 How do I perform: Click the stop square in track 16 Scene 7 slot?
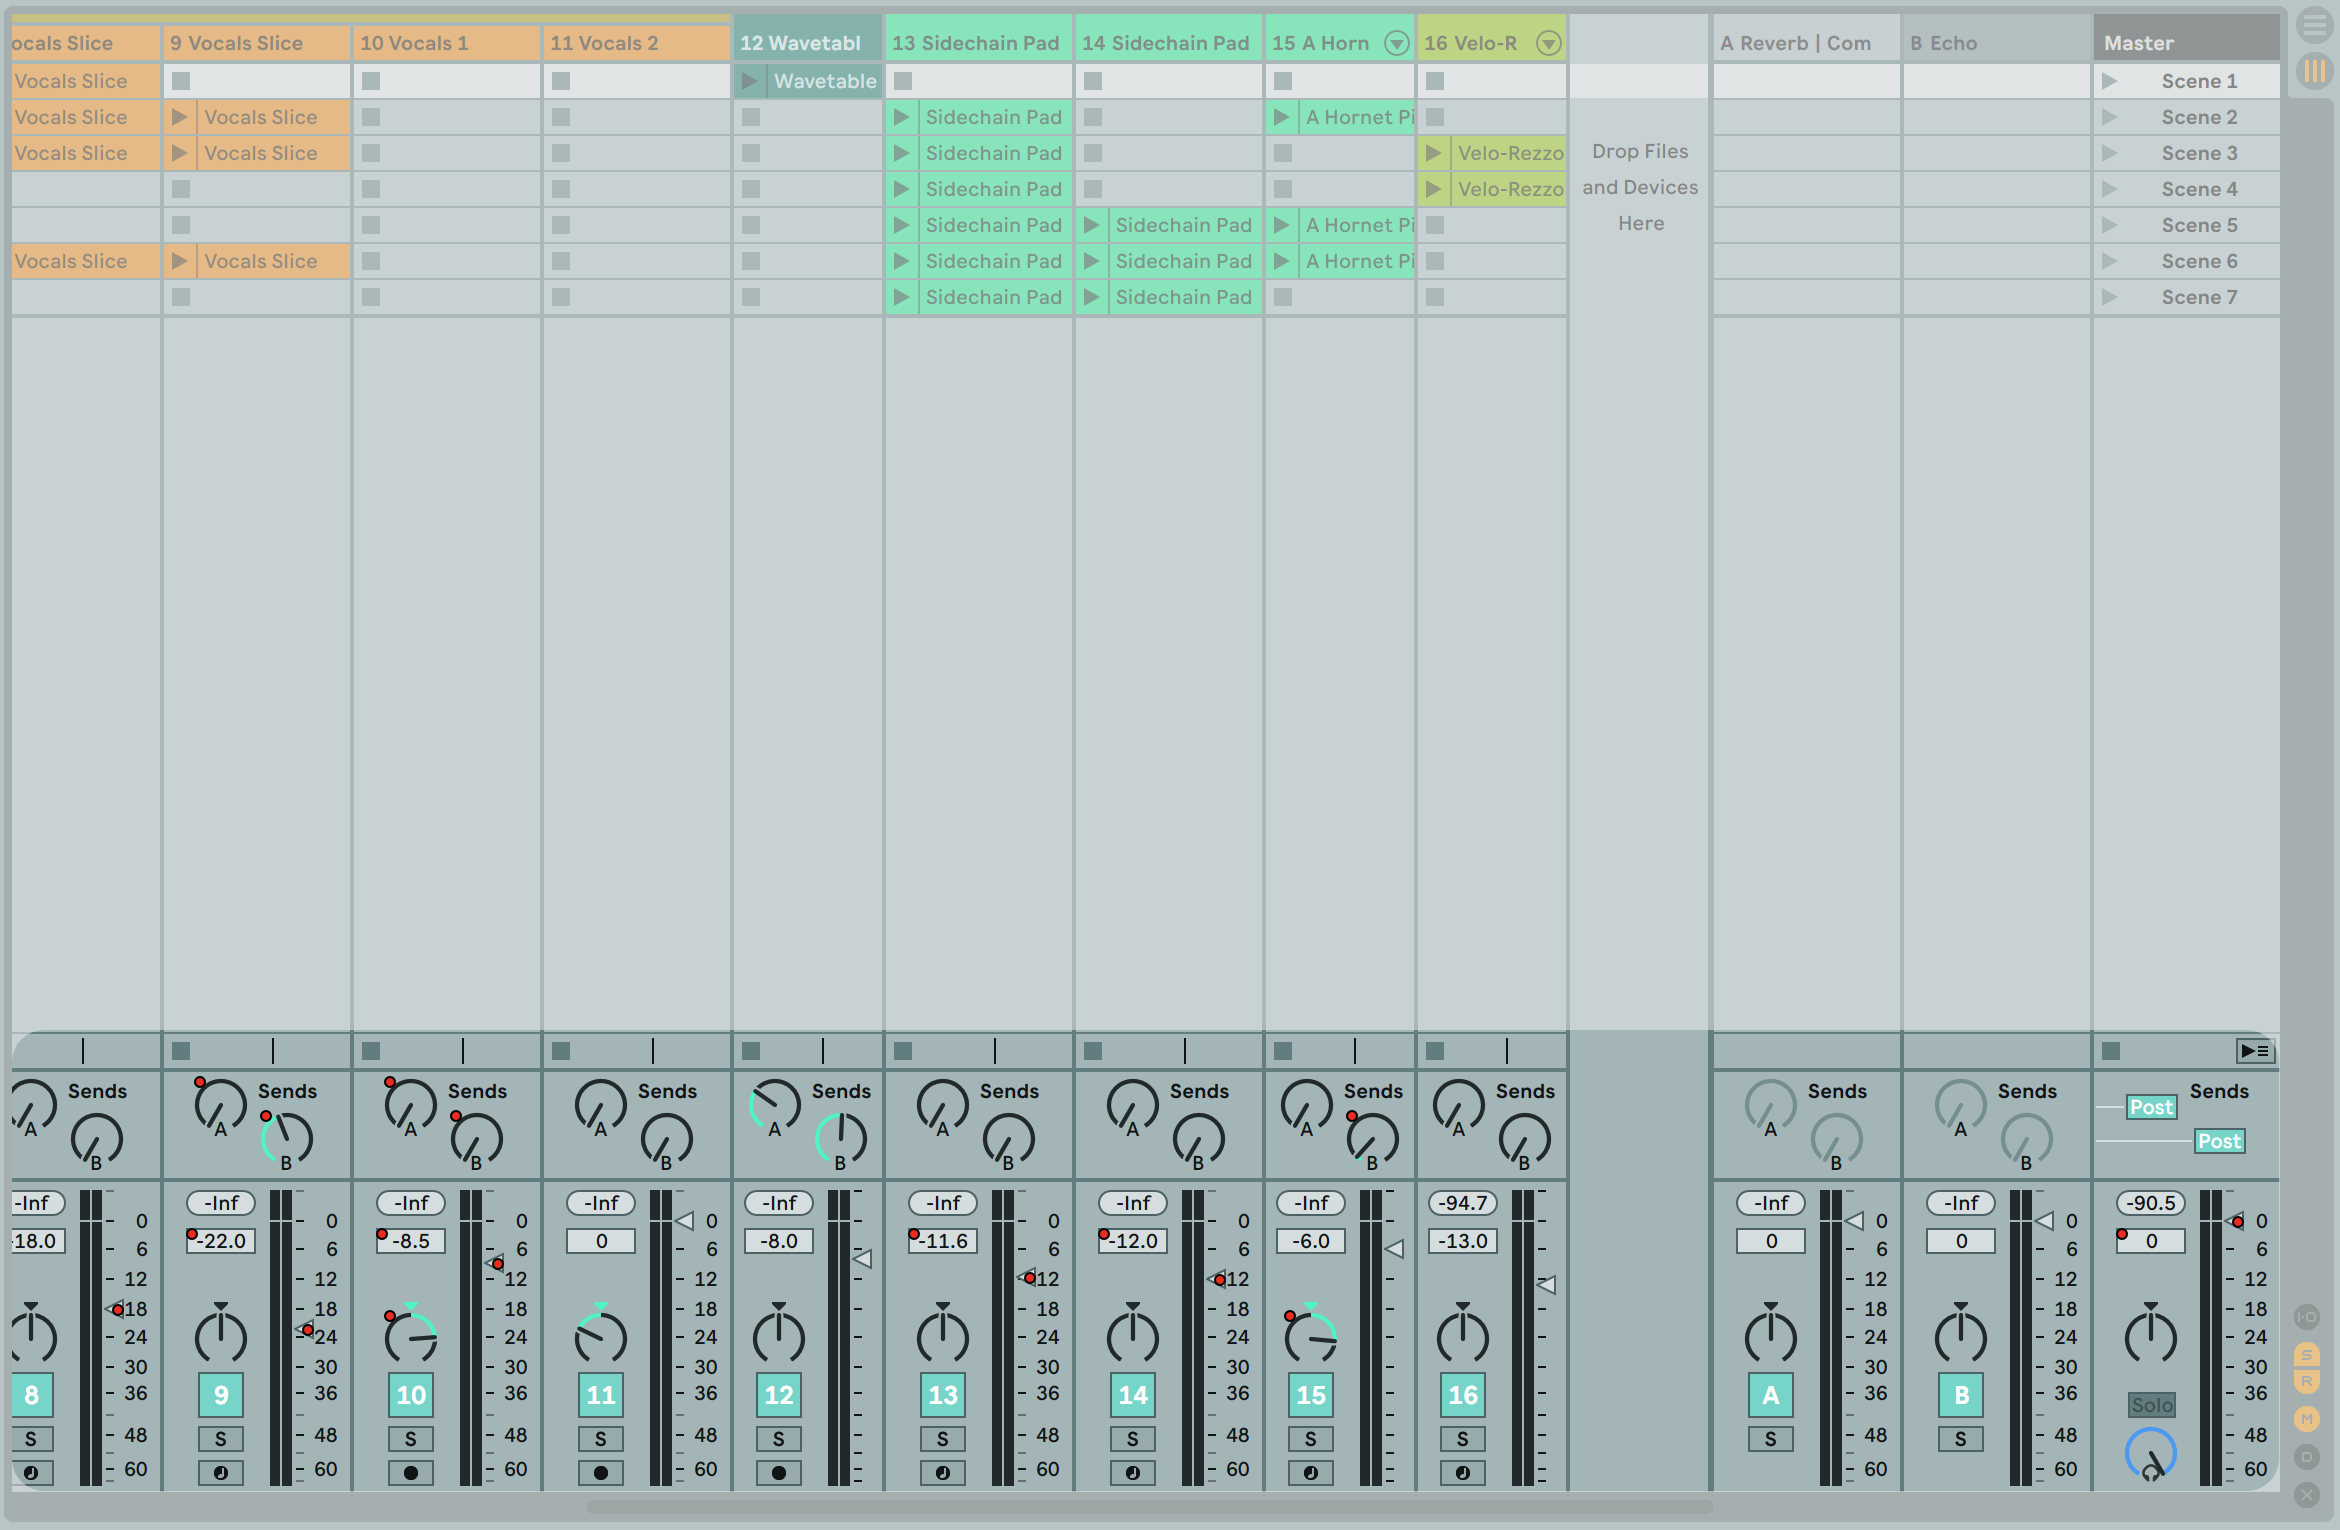click(1435, 297)
